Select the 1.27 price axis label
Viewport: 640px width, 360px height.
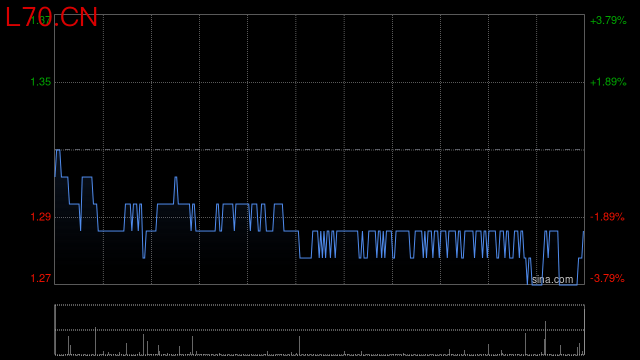point(41,278)
